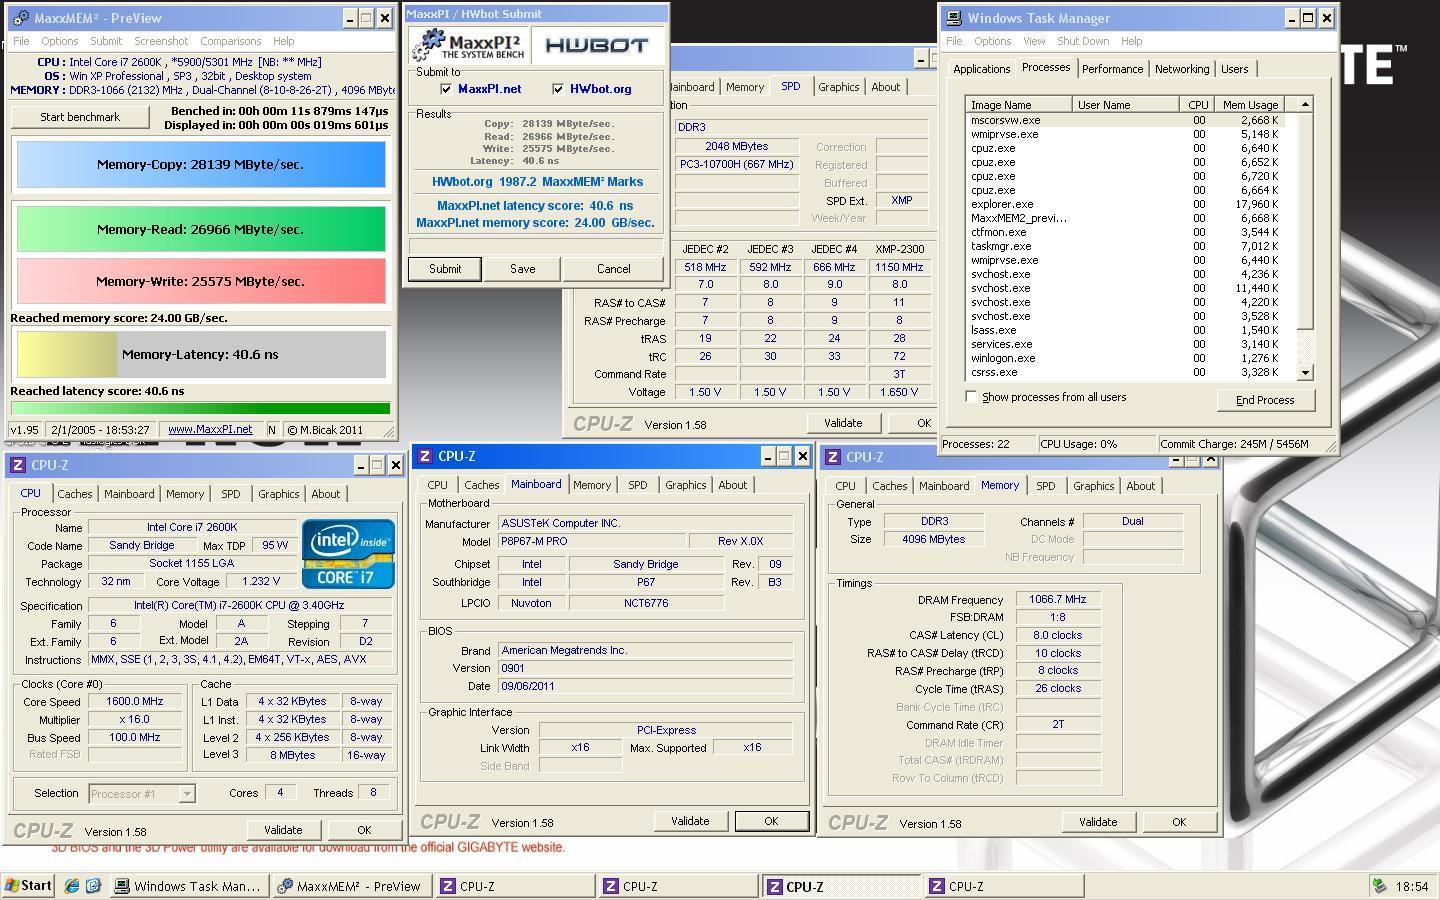Switch to the Applications tab in Task Manager

pyautogui.click(x=981, y=69)
